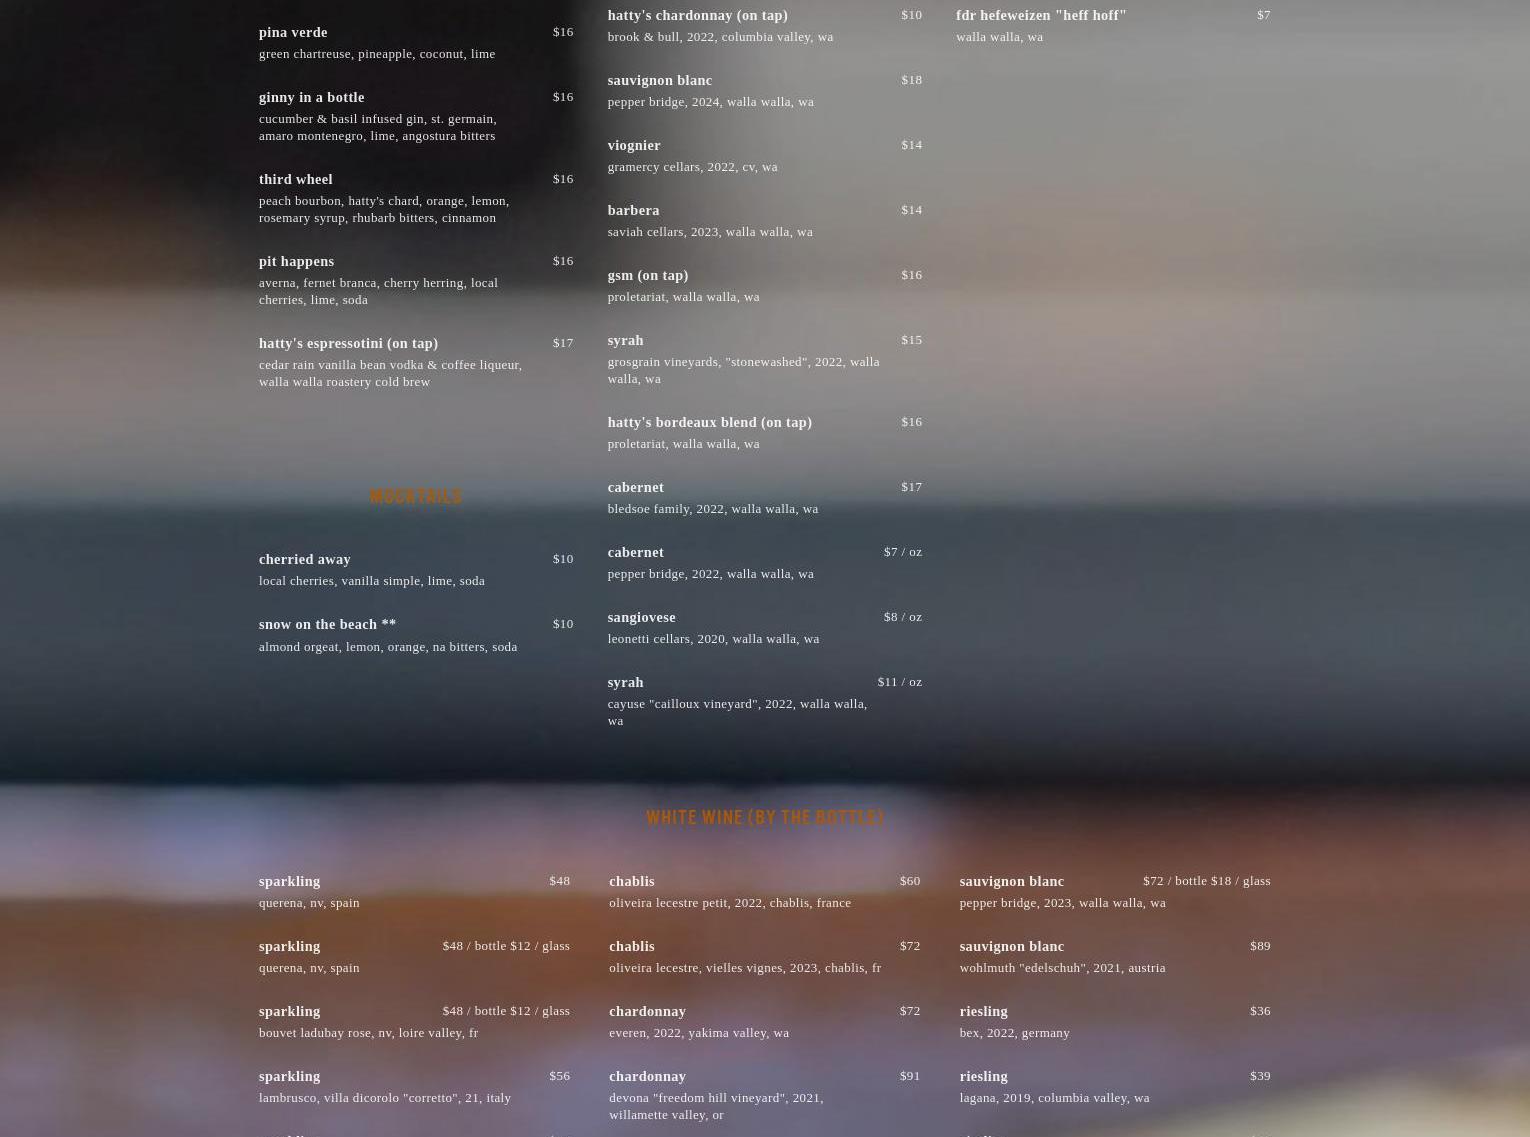
Task: Select "bex, 2022, germany" riesling description
Action: [1014, 1033]
